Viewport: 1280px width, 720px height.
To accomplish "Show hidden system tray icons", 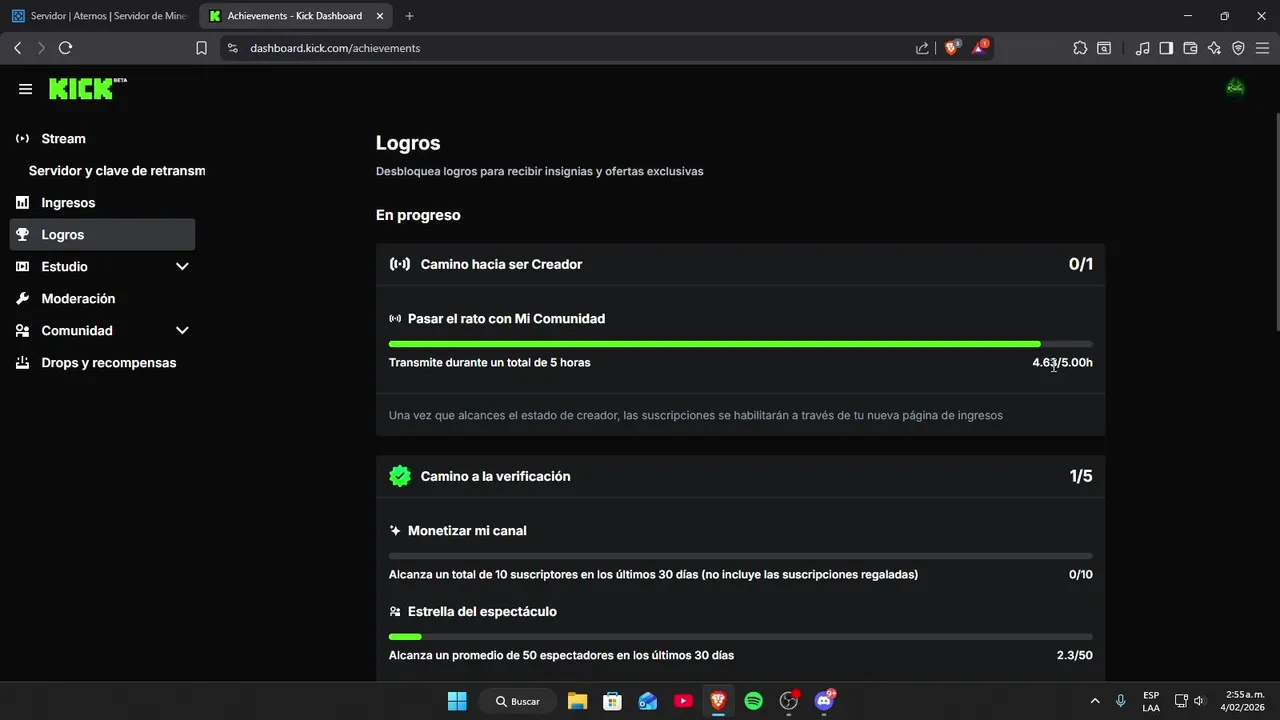I will point(1095,701).
